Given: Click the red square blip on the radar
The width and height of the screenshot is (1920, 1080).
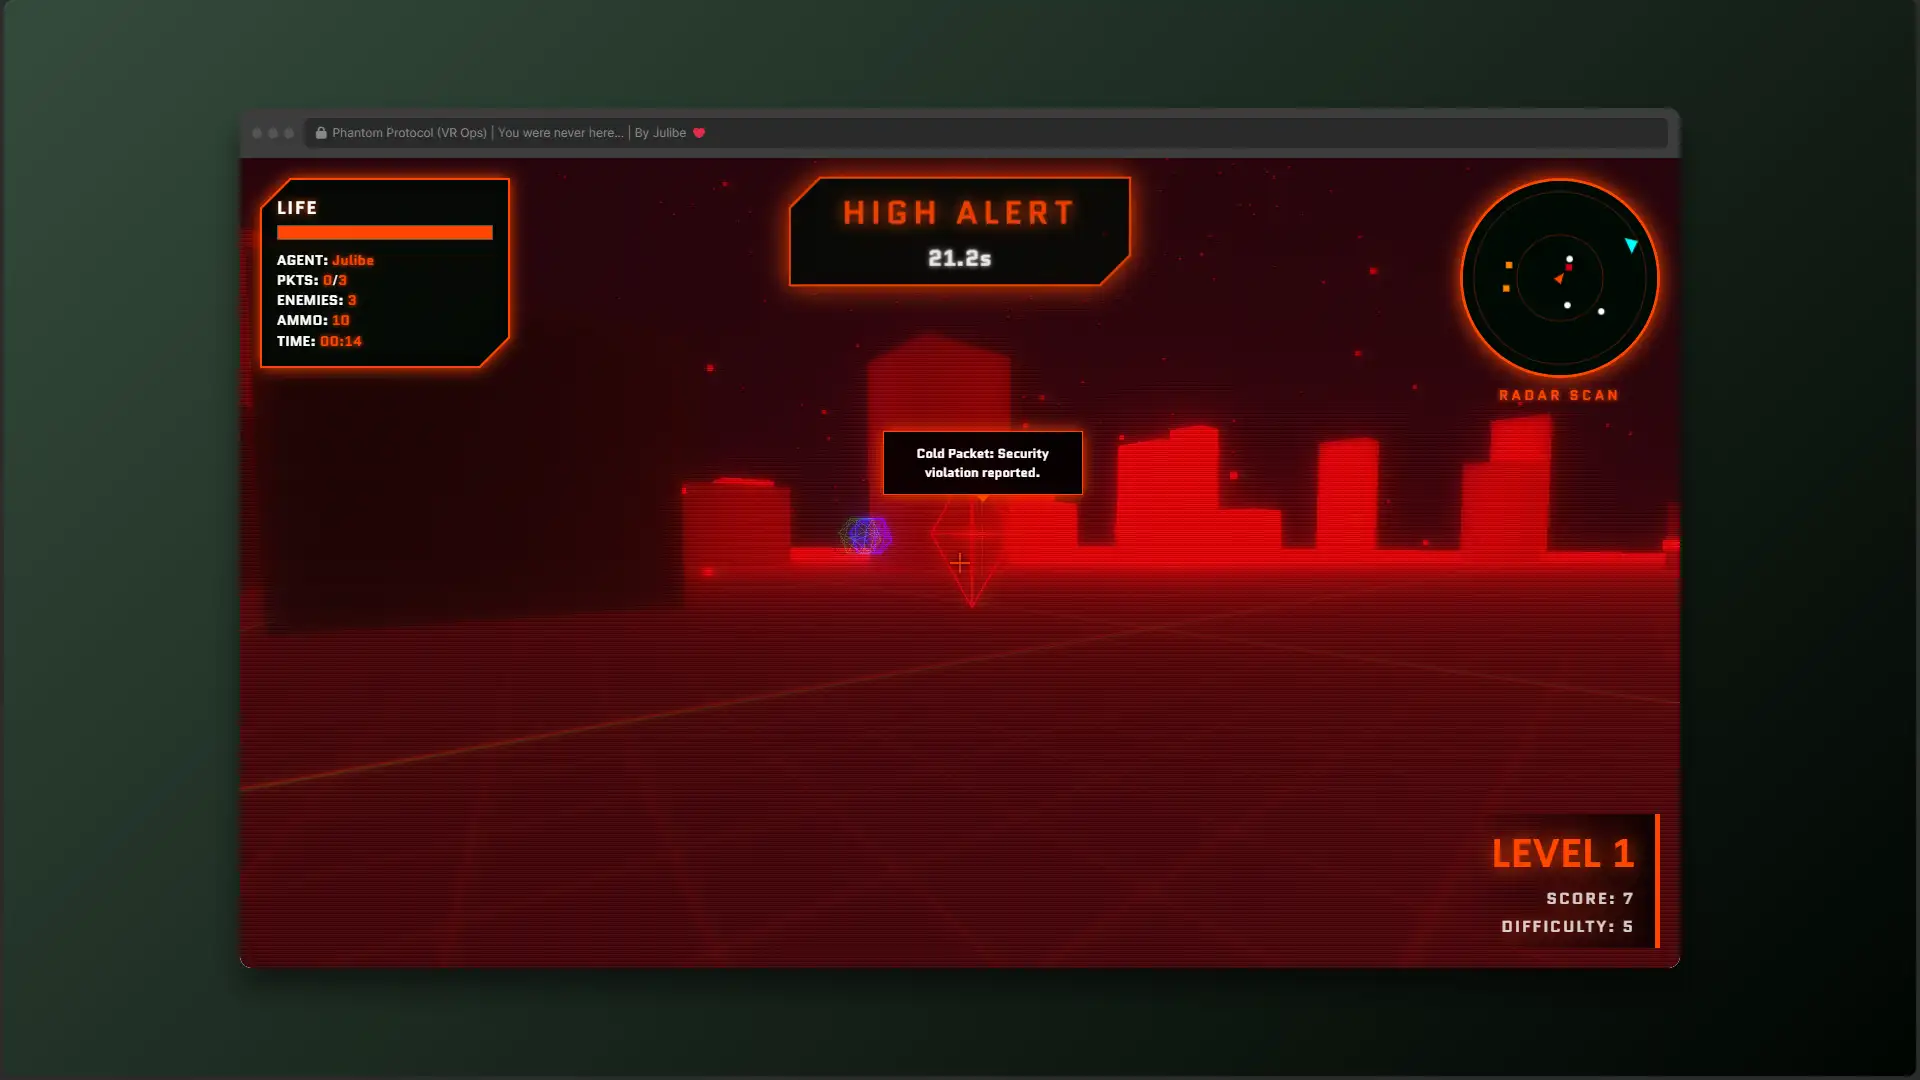Looking at the screenshot, I should (1569, 268).
